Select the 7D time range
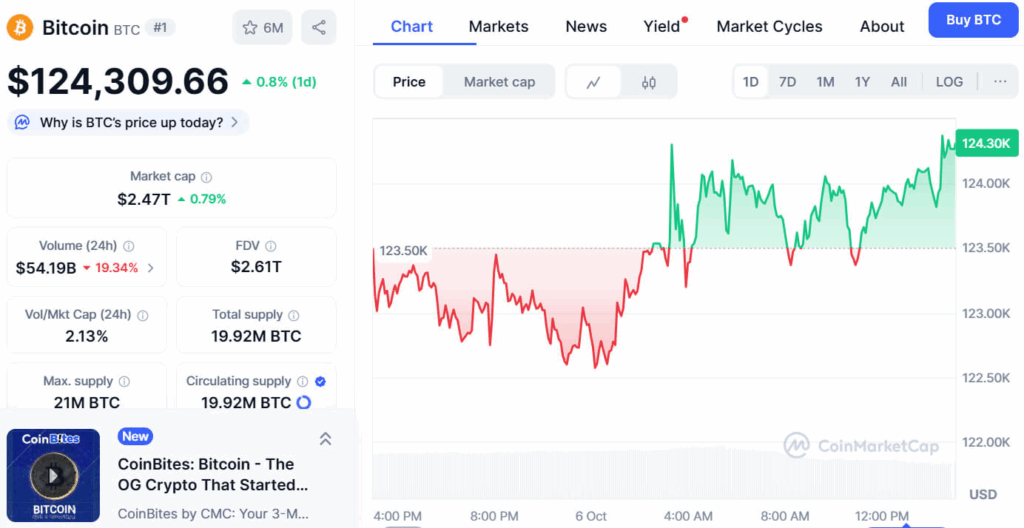1024x528 pixels. [x=787, y=82]
